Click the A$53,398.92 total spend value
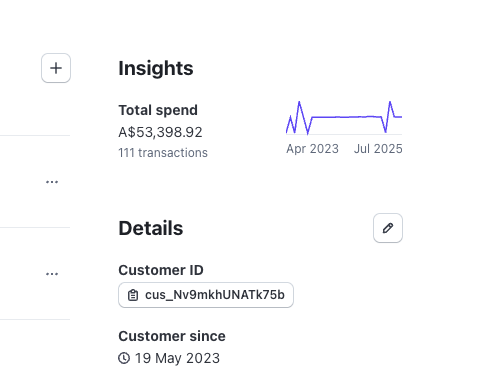Screen dimensions: 489x381 pyautogui.click(x=160, y=132)
